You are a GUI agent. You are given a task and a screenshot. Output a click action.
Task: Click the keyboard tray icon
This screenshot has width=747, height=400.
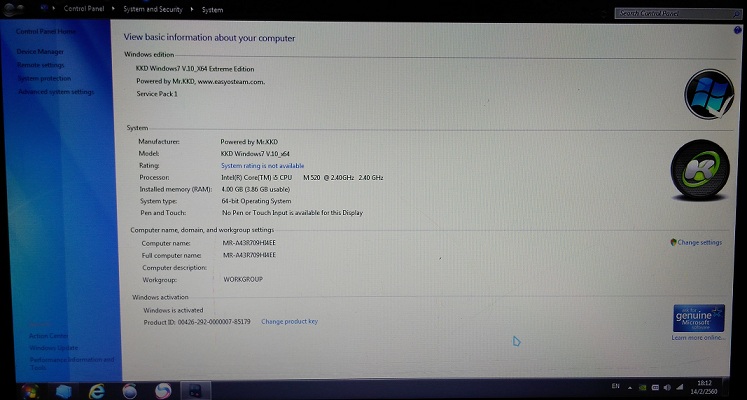point(655,388)
